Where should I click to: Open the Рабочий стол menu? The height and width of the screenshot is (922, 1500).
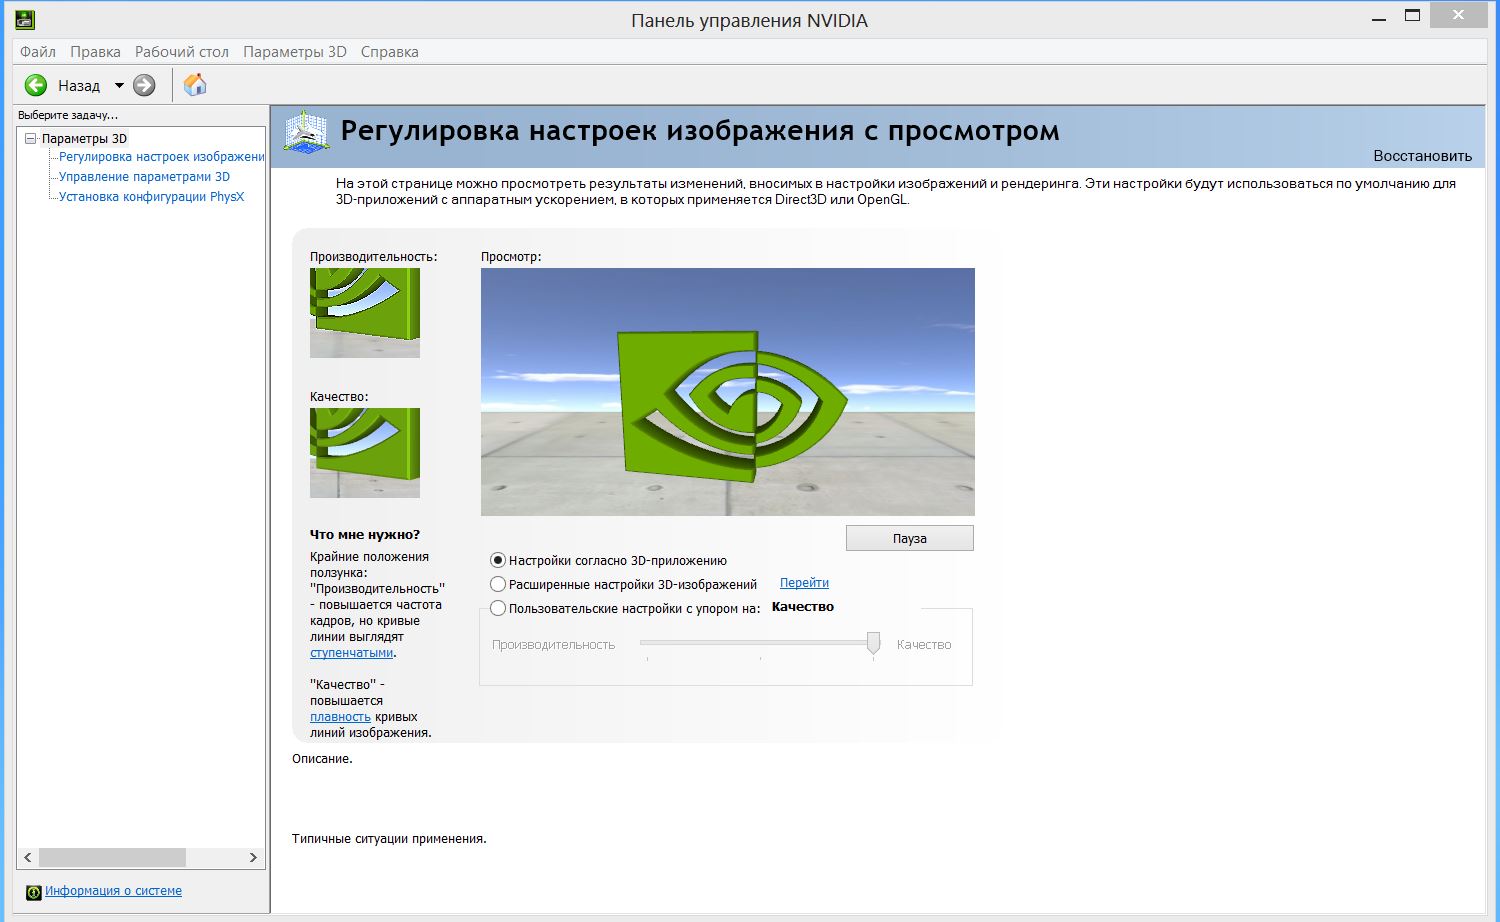[182, 52]
